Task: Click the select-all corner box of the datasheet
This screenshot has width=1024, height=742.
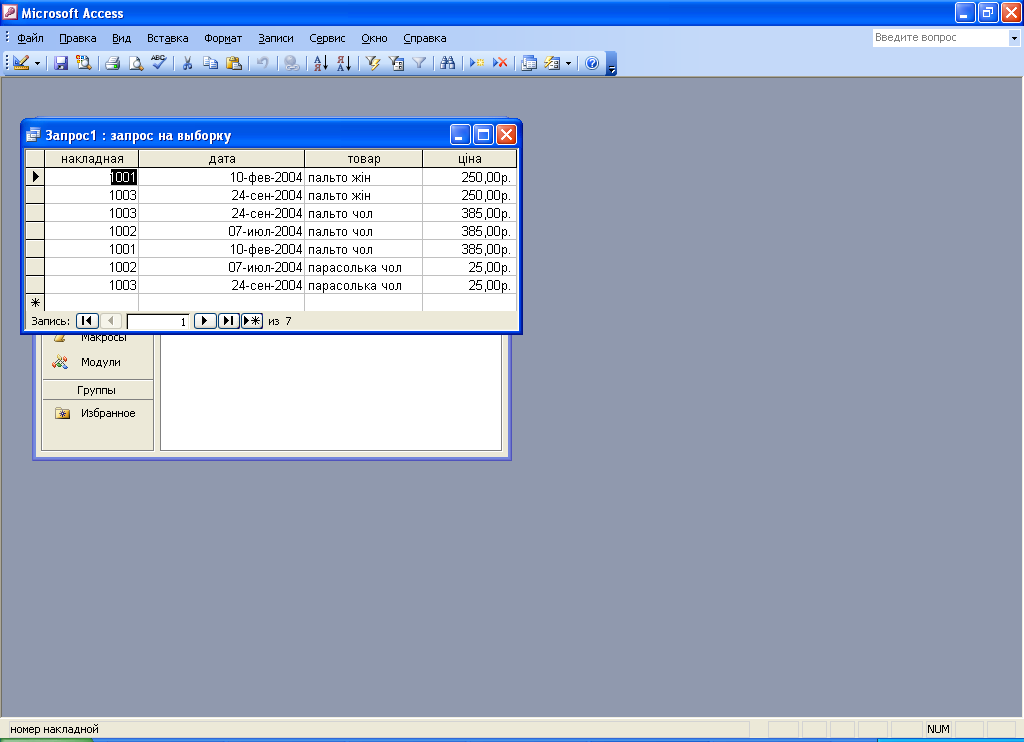Action: tap(35, 159)
